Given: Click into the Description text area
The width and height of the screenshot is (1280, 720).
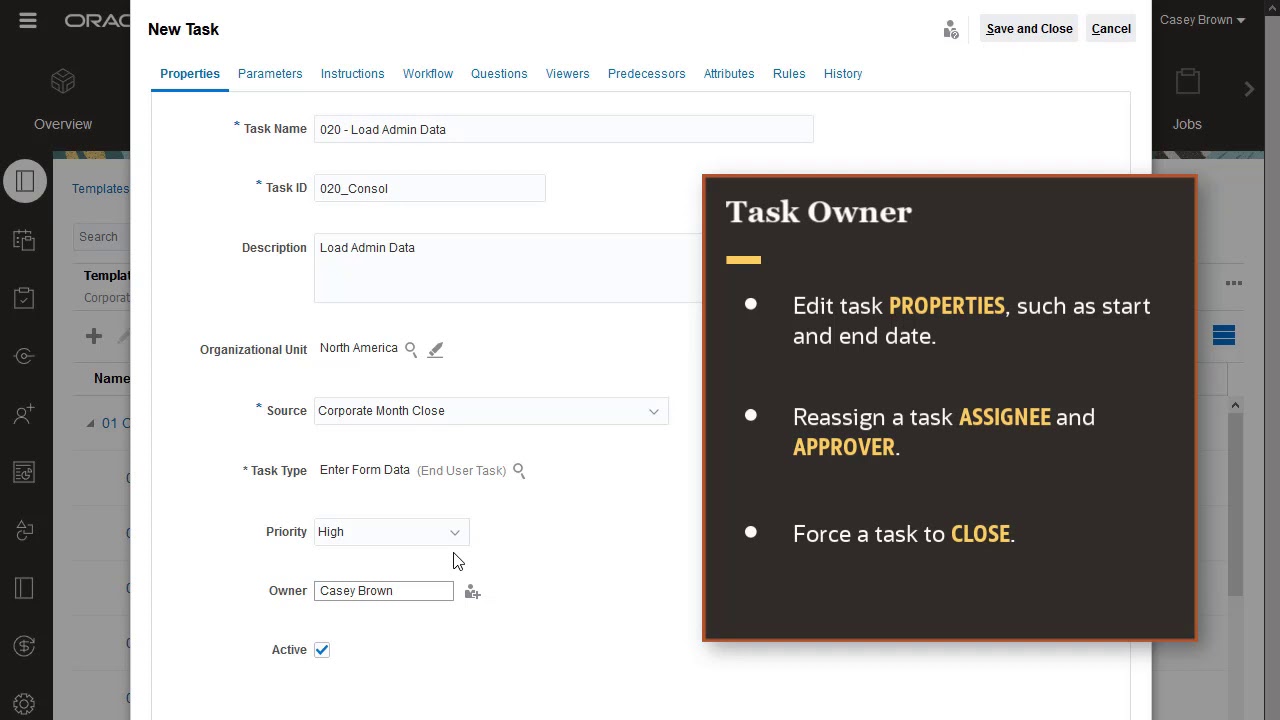Looking at the screenshot, I should click(508, 268).
